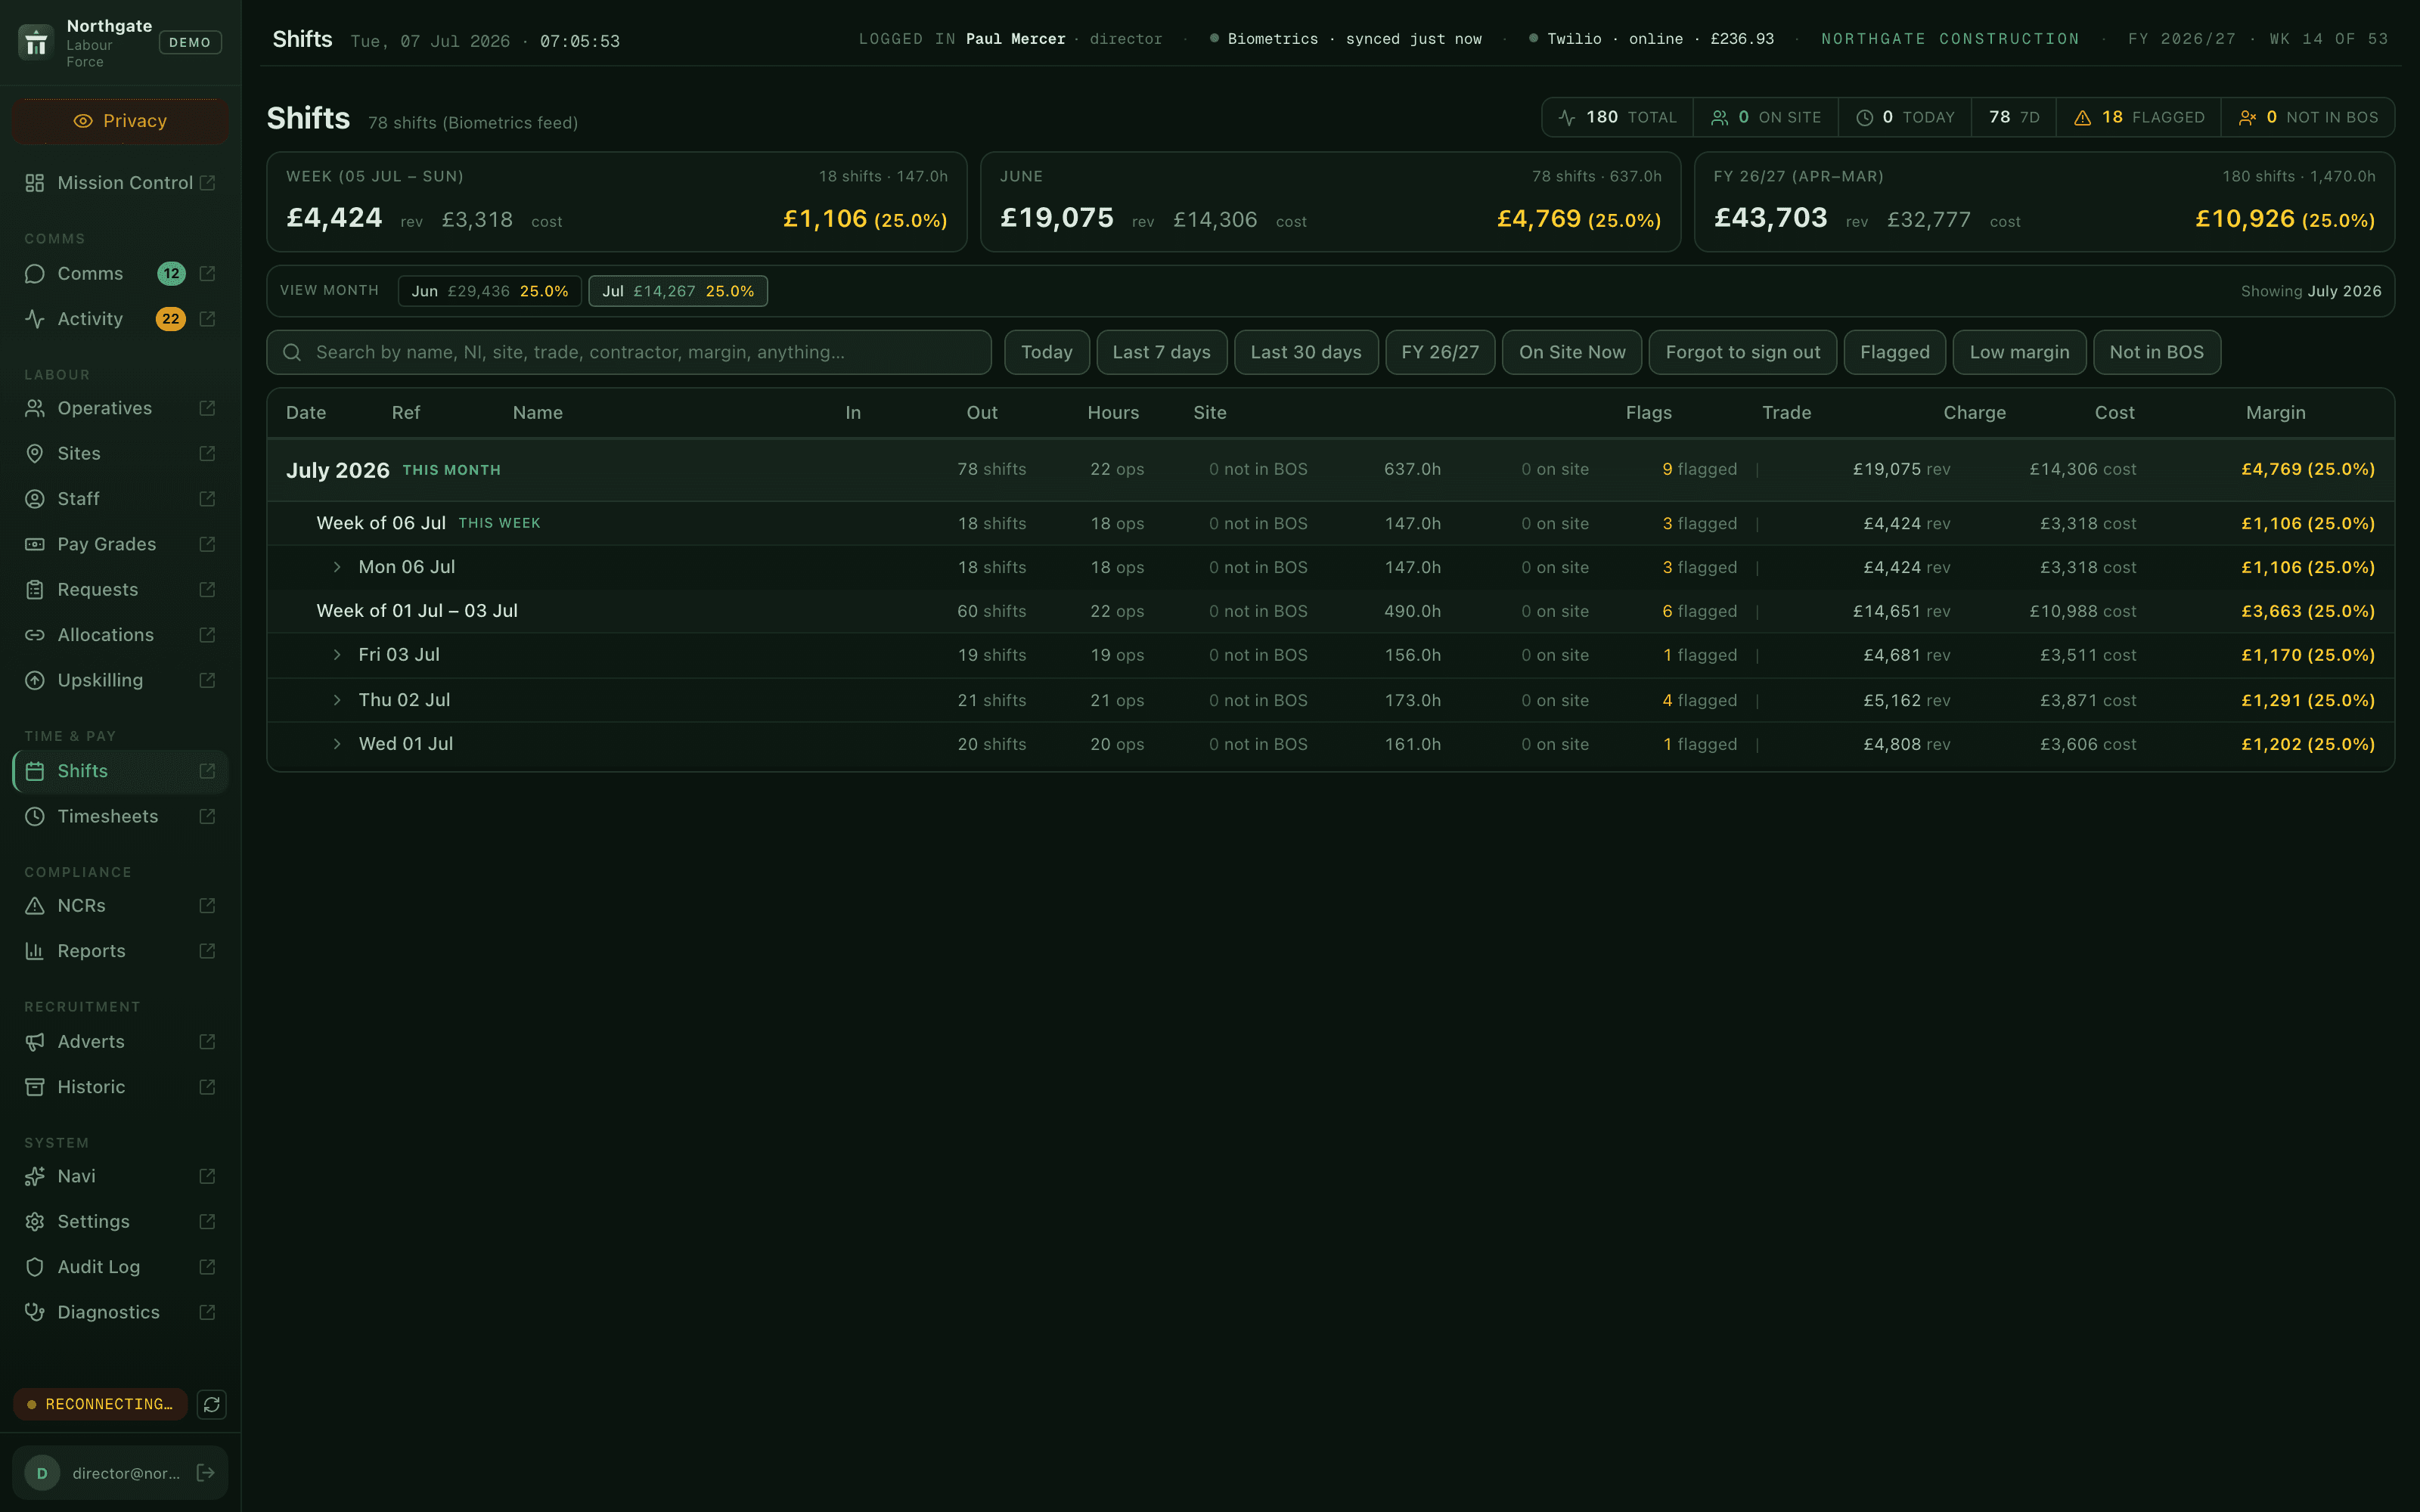Toggle the Low margin filter

click(2019, 353)
